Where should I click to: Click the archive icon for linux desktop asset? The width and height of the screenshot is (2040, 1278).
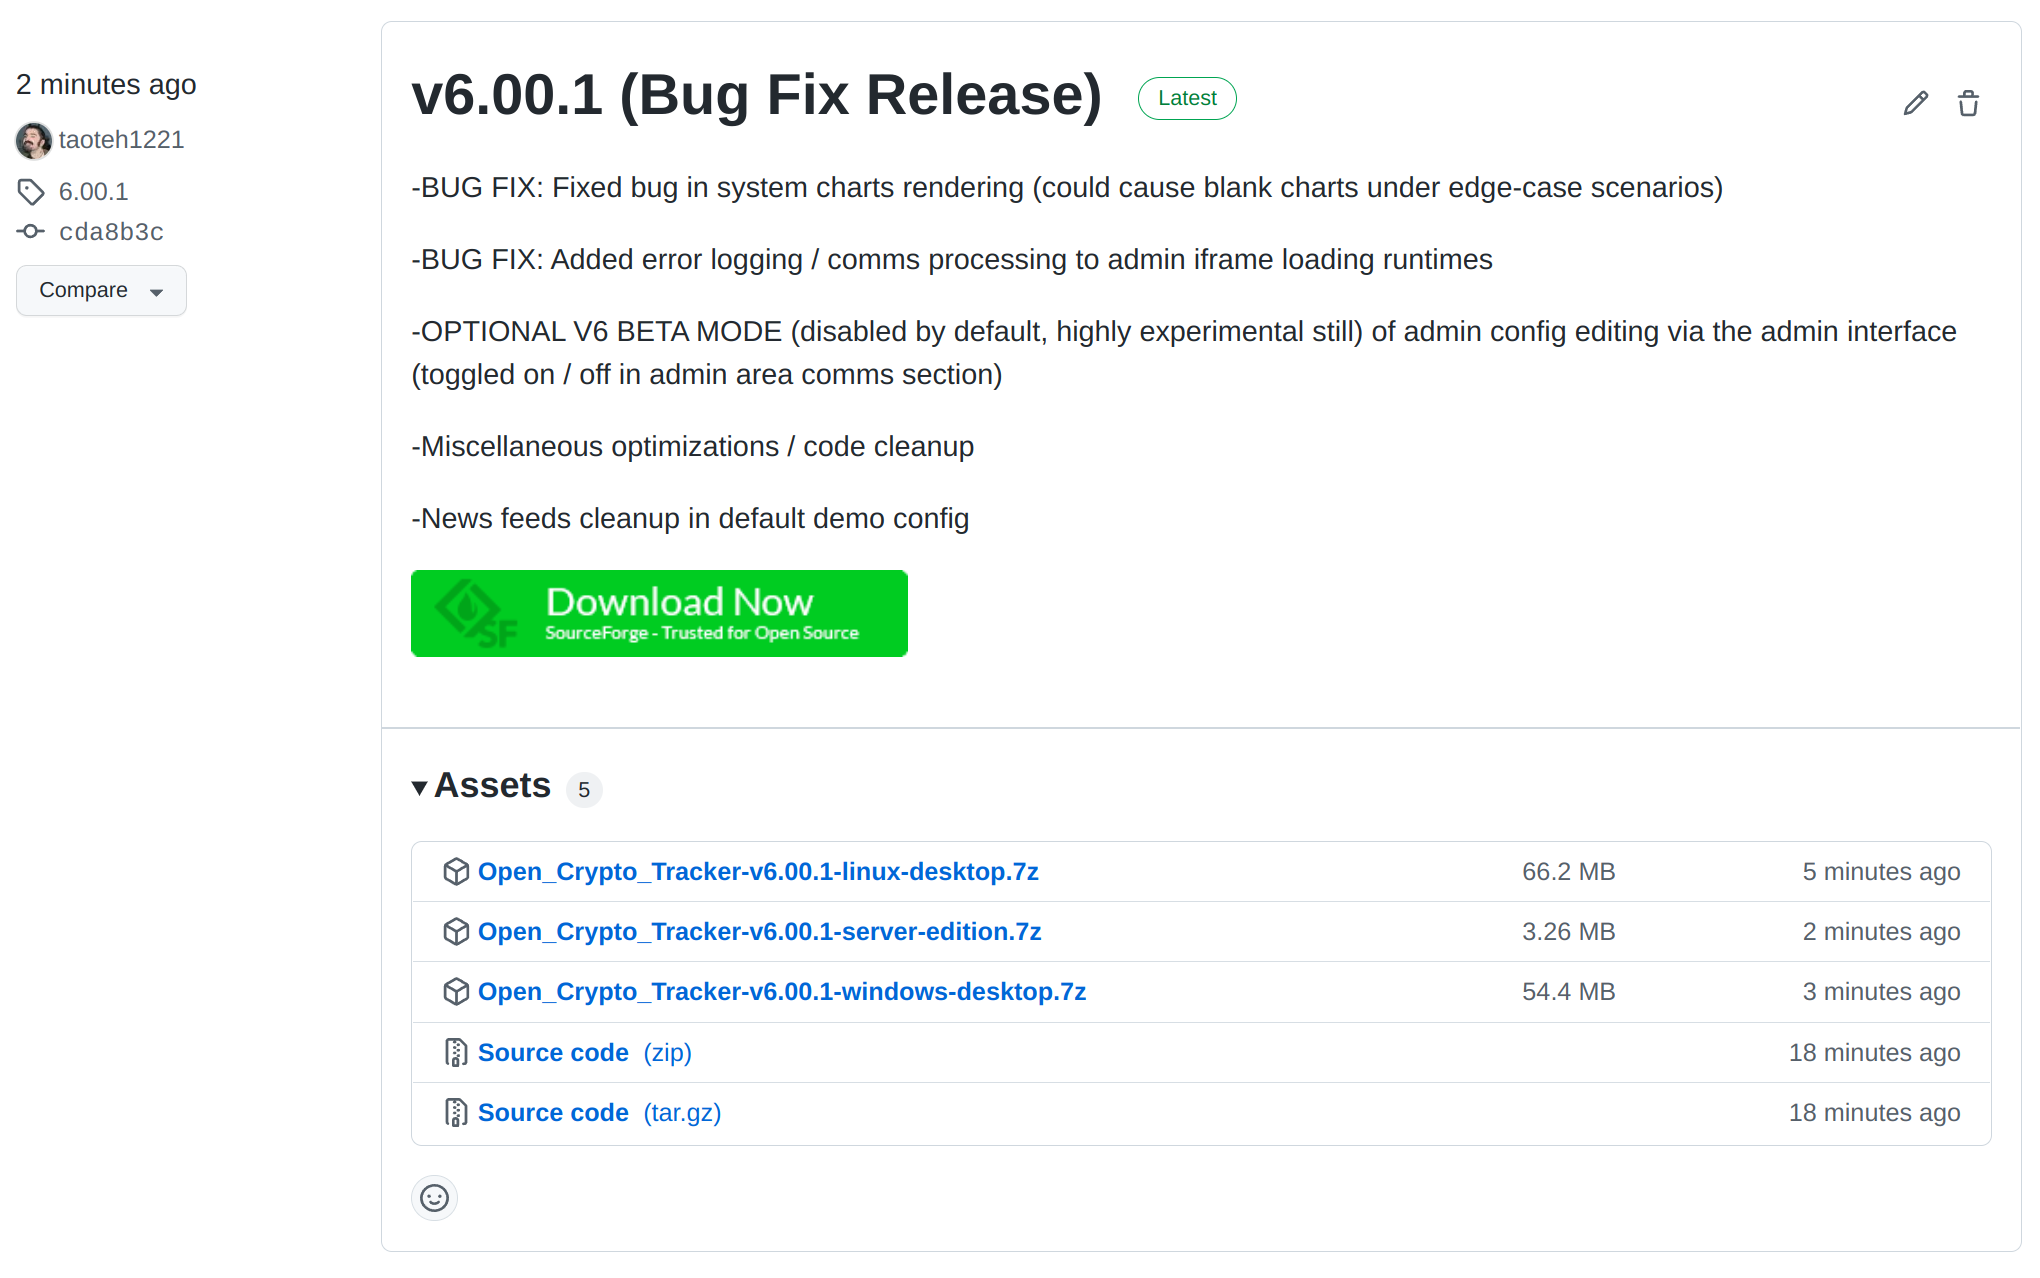(456, 870)
